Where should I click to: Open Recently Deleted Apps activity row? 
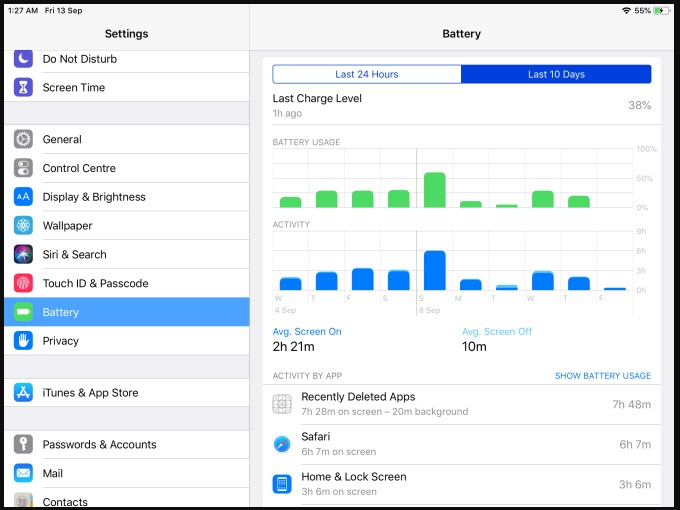click(x=461, y=404)
